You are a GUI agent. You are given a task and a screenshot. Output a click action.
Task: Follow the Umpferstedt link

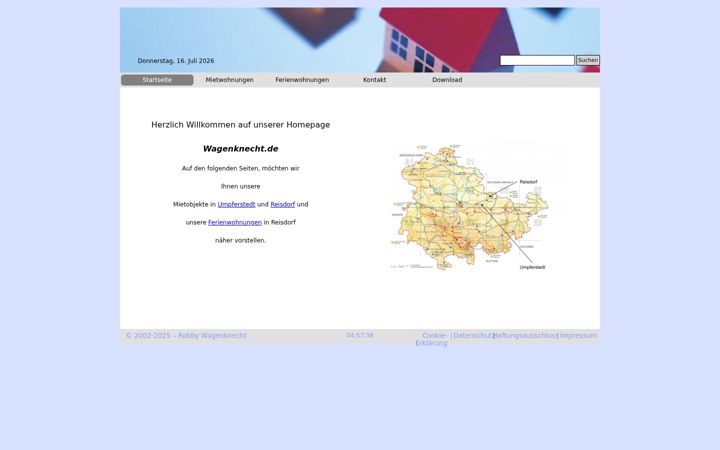pyautogui.click(x=236, y=204)
